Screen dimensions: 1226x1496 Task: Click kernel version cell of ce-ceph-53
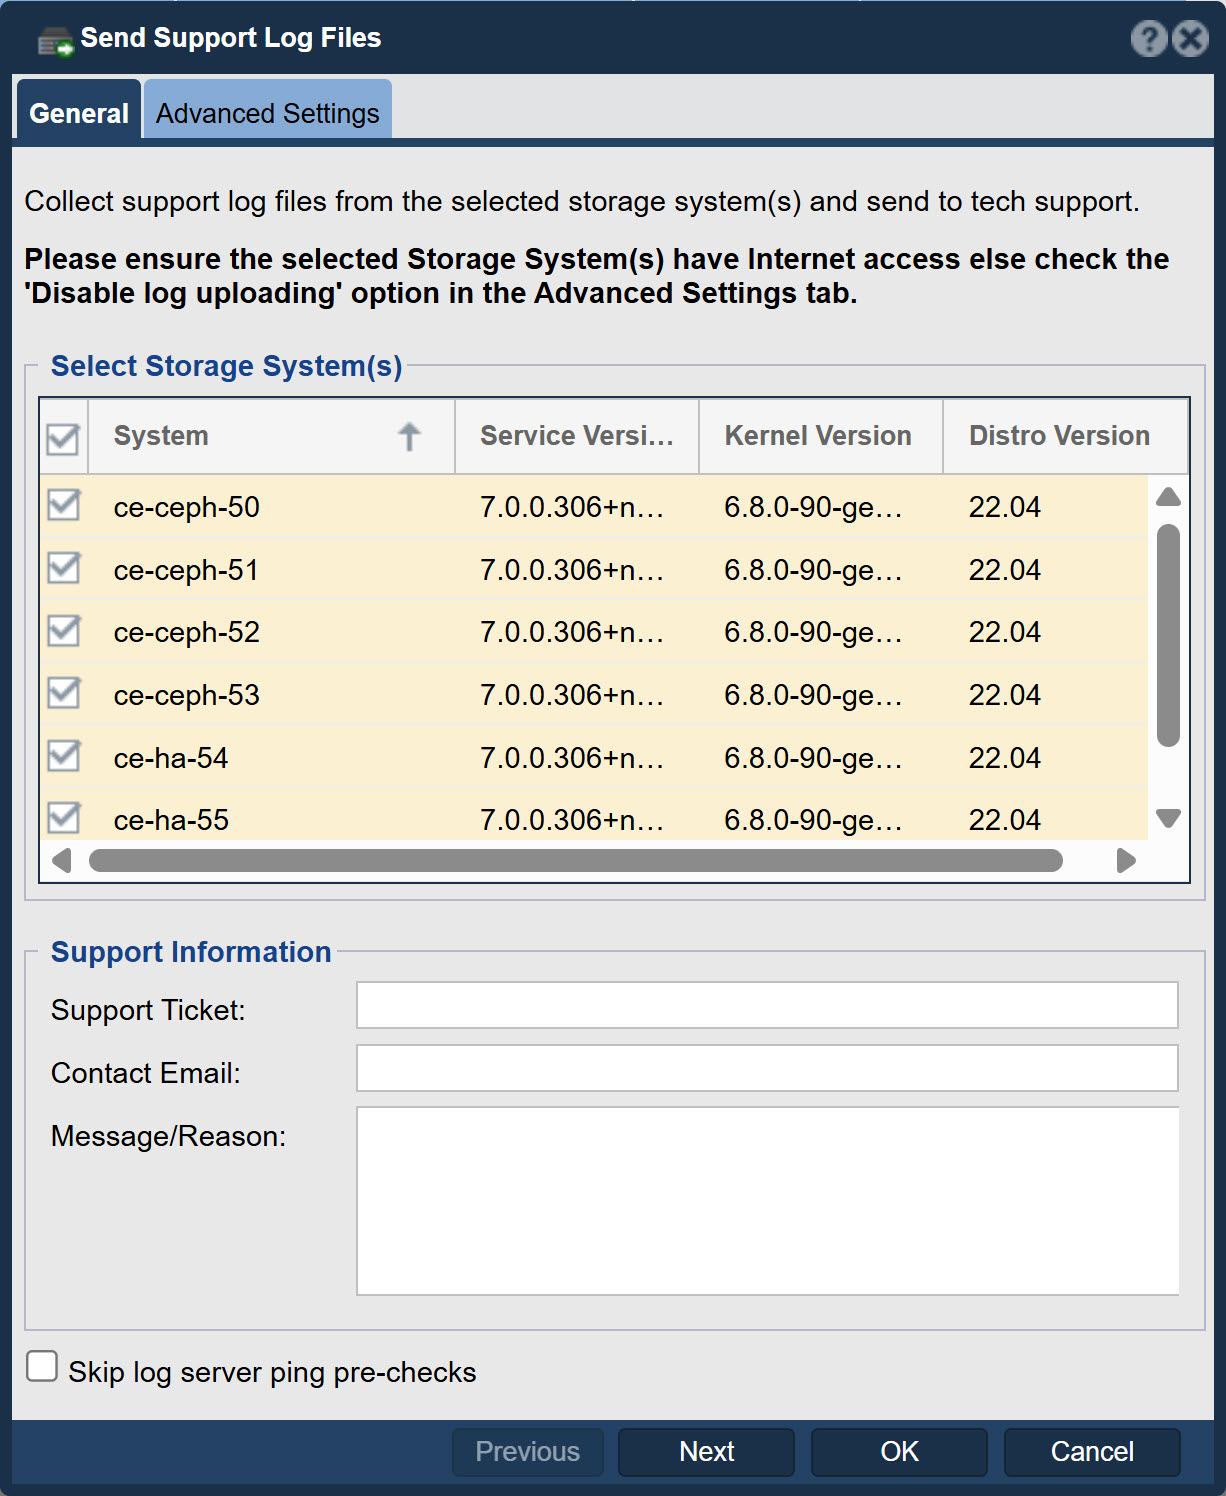[x=814, y=695]
